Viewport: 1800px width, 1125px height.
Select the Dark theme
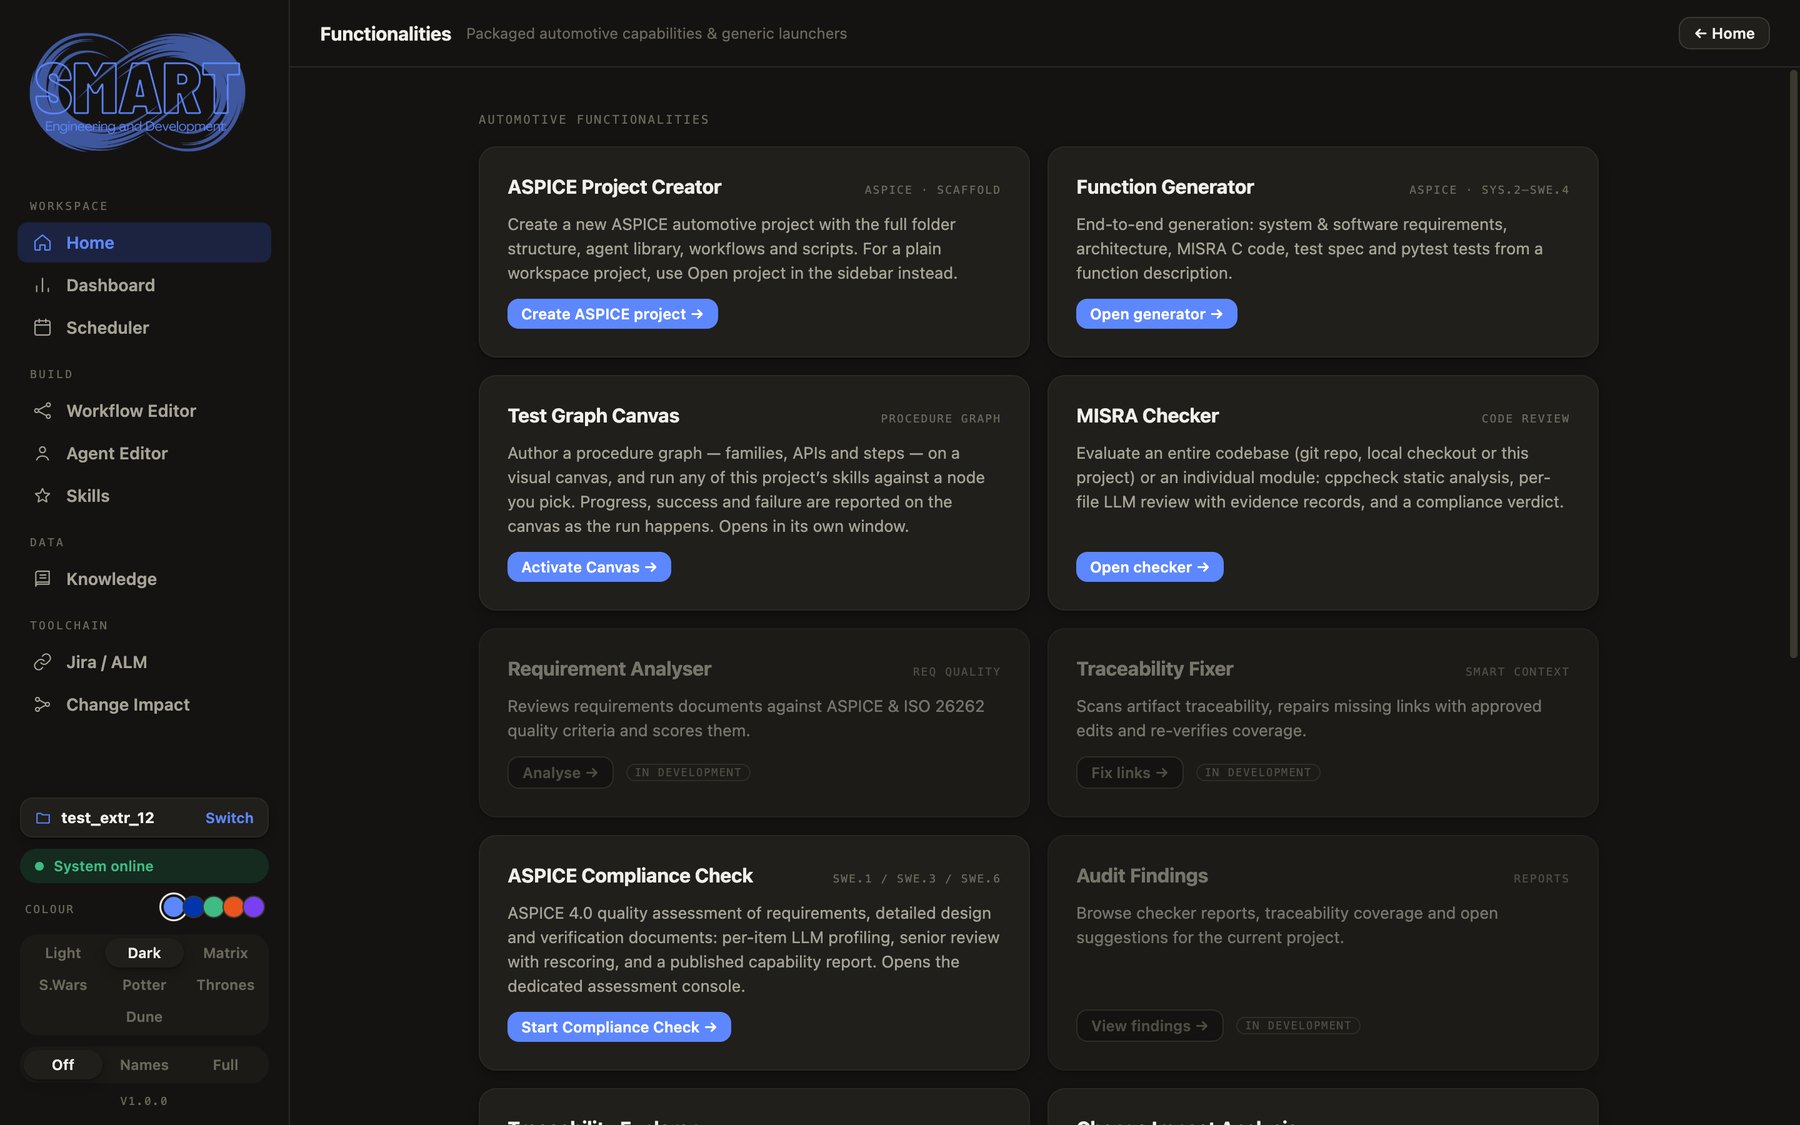pos(144,953)
